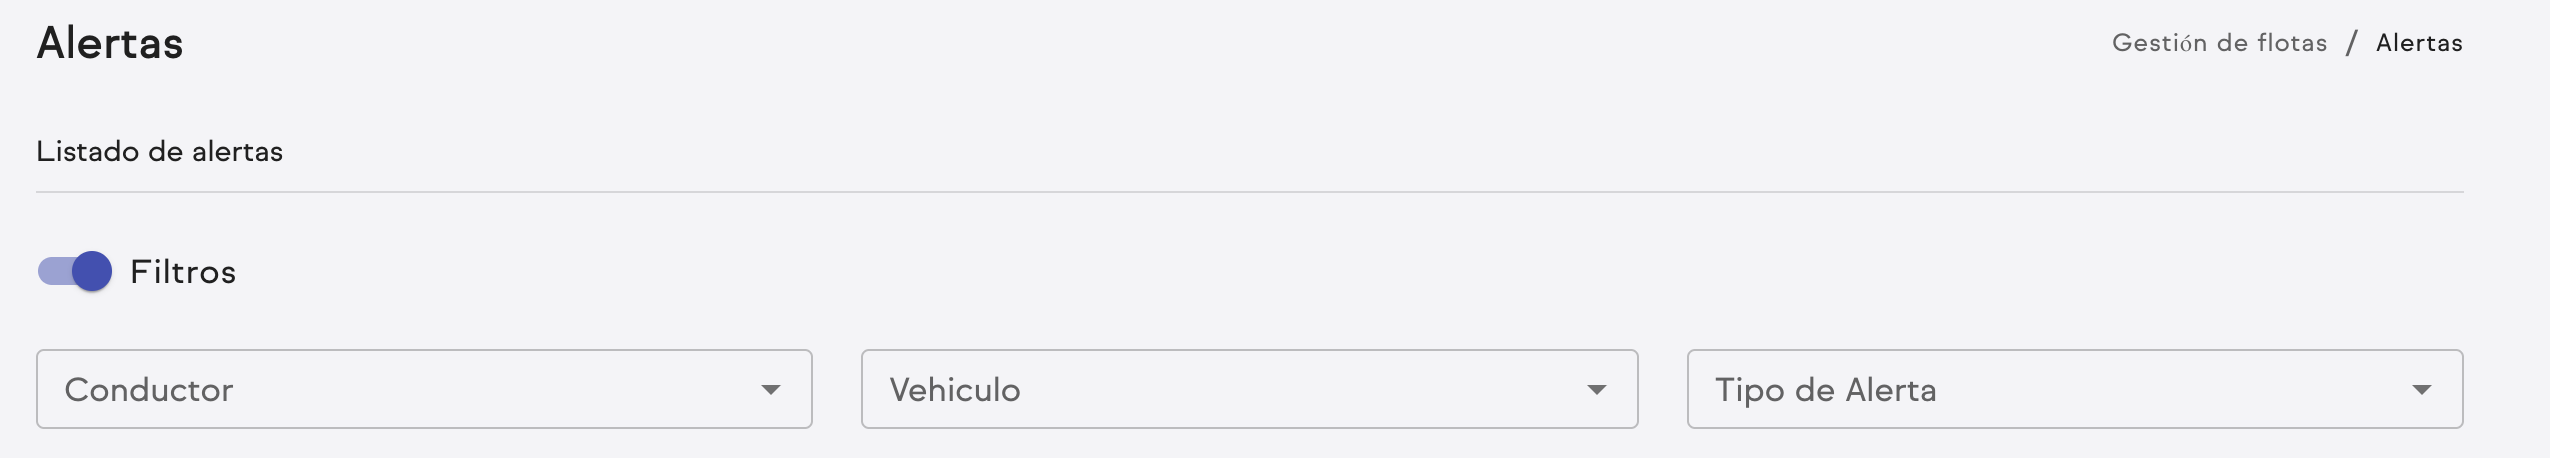
Task: Click the Conductor placeholder text
Action: point(149,389)
